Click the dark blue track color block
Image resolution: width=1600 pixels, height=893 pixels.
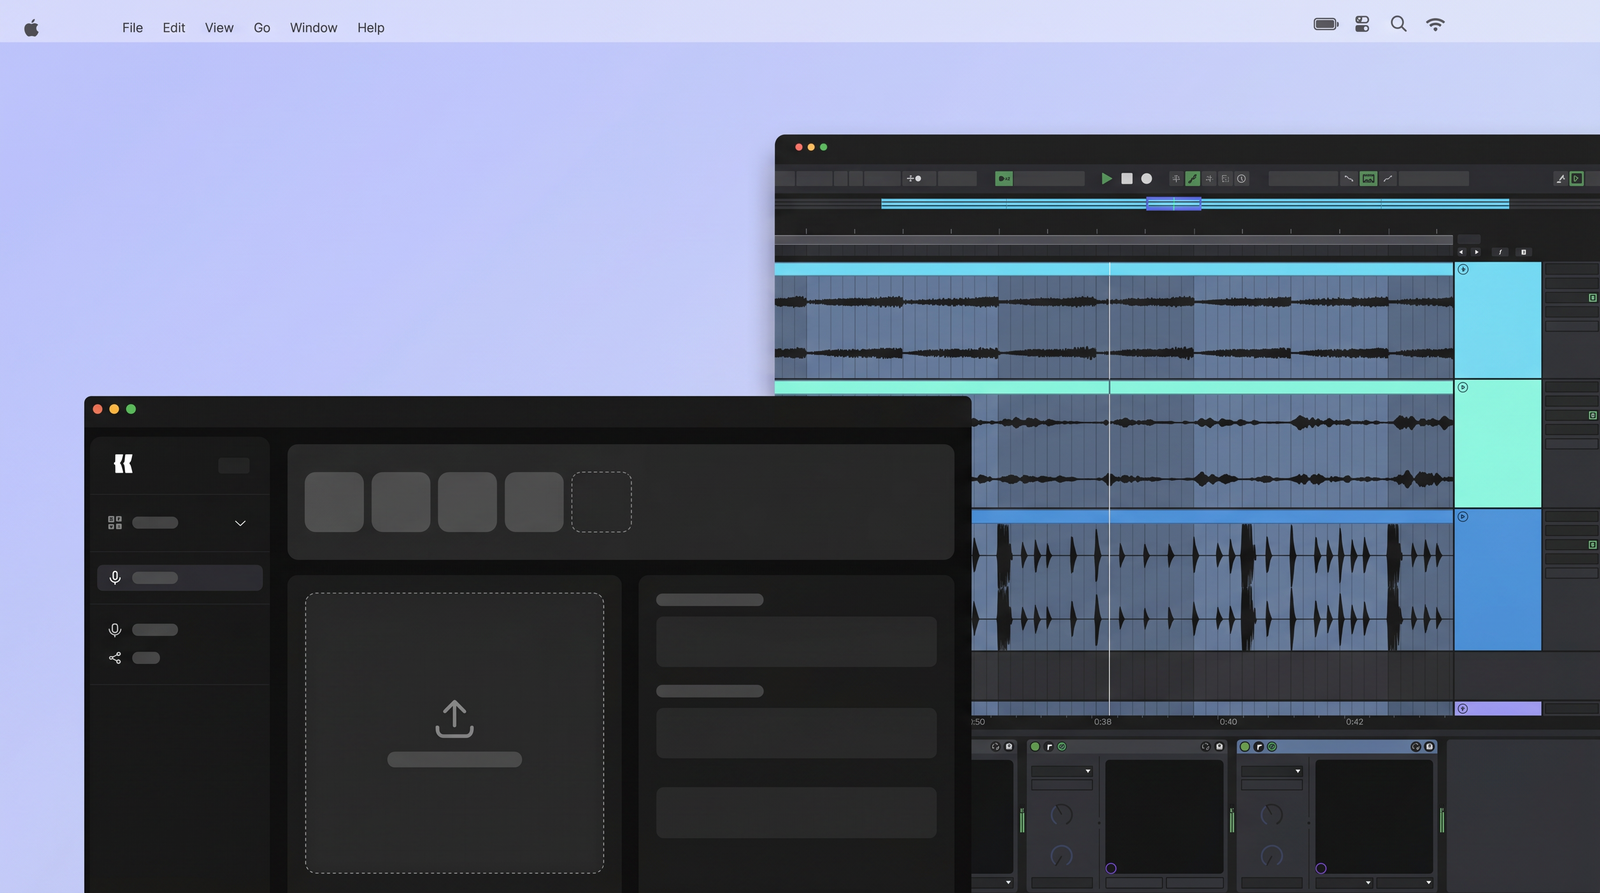[x=1498, y=580]
